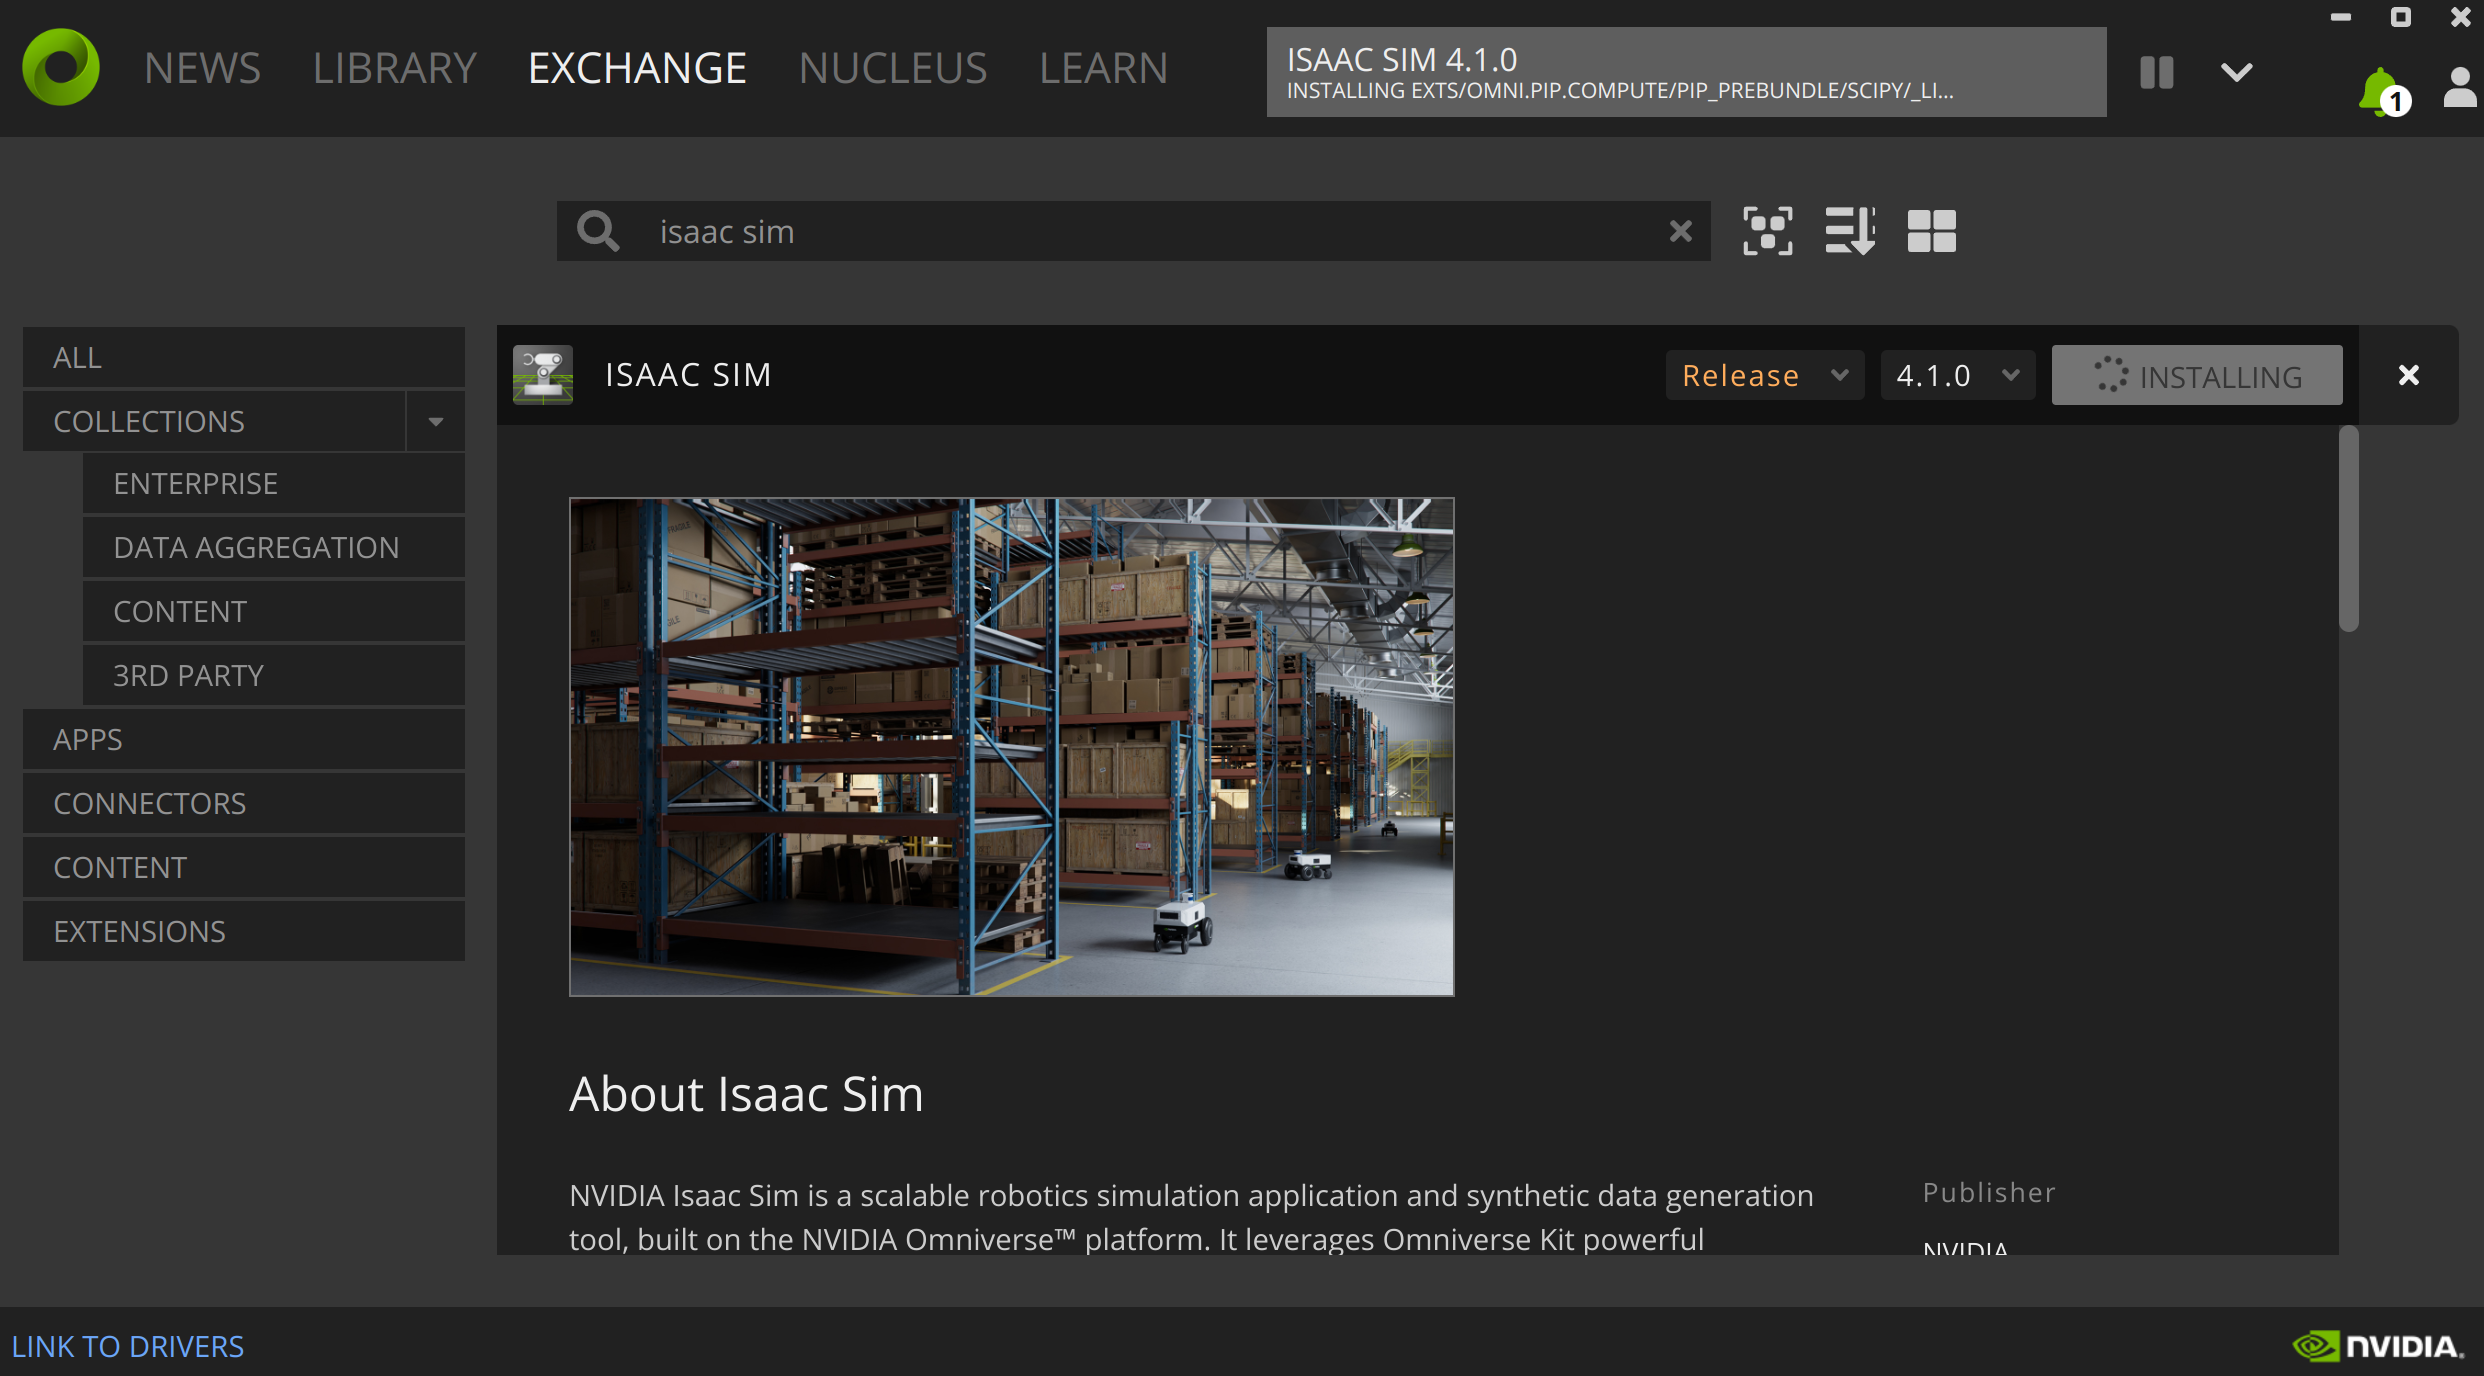The height and width of the screenshot is (1376, 2484).
Task: Open the user account profile icon
Action: coord(2459,88)
